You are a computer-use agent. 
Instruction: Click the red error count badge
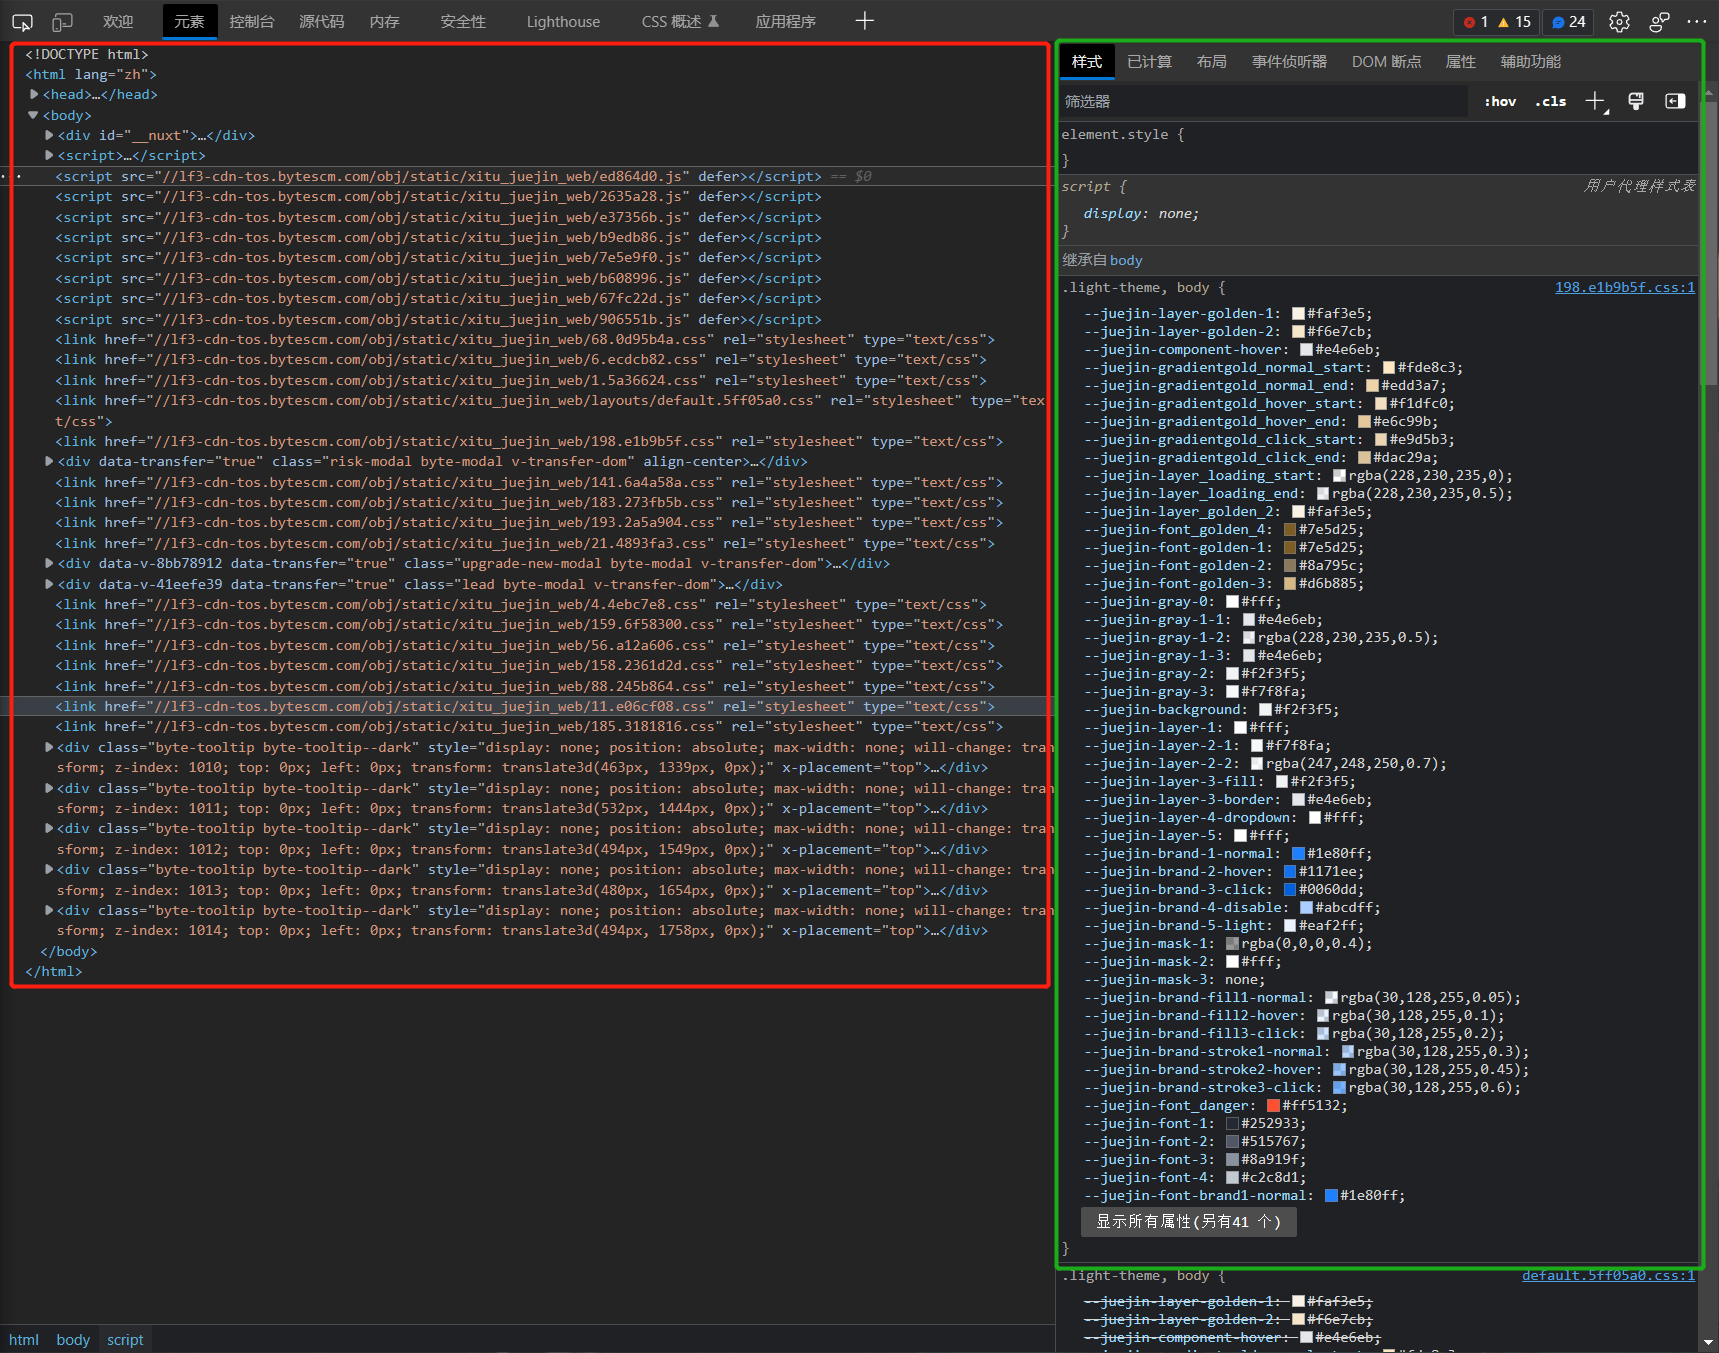click(x=1475, y=22)
